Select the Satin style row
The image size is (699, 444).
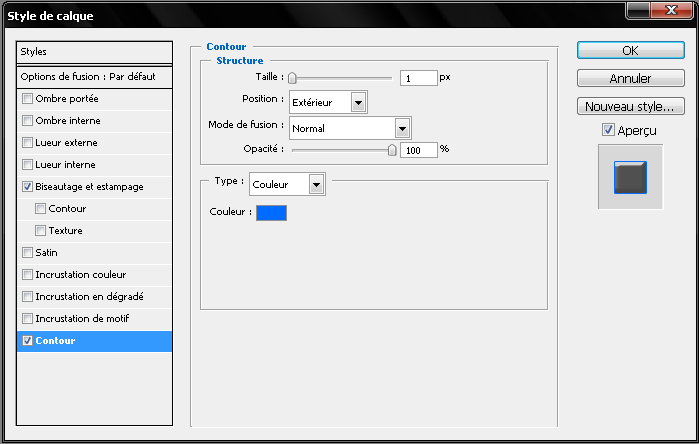tap(94, 252)
